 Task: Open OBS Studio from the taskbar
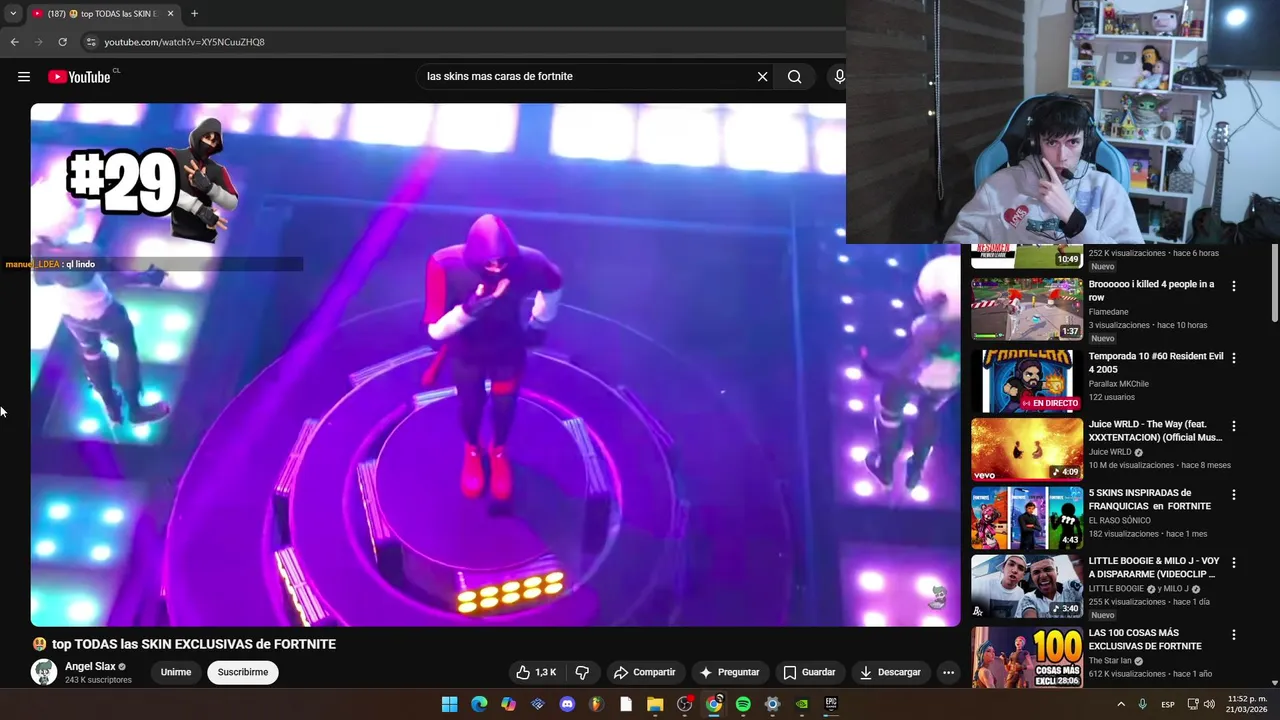tap(684, 704)
